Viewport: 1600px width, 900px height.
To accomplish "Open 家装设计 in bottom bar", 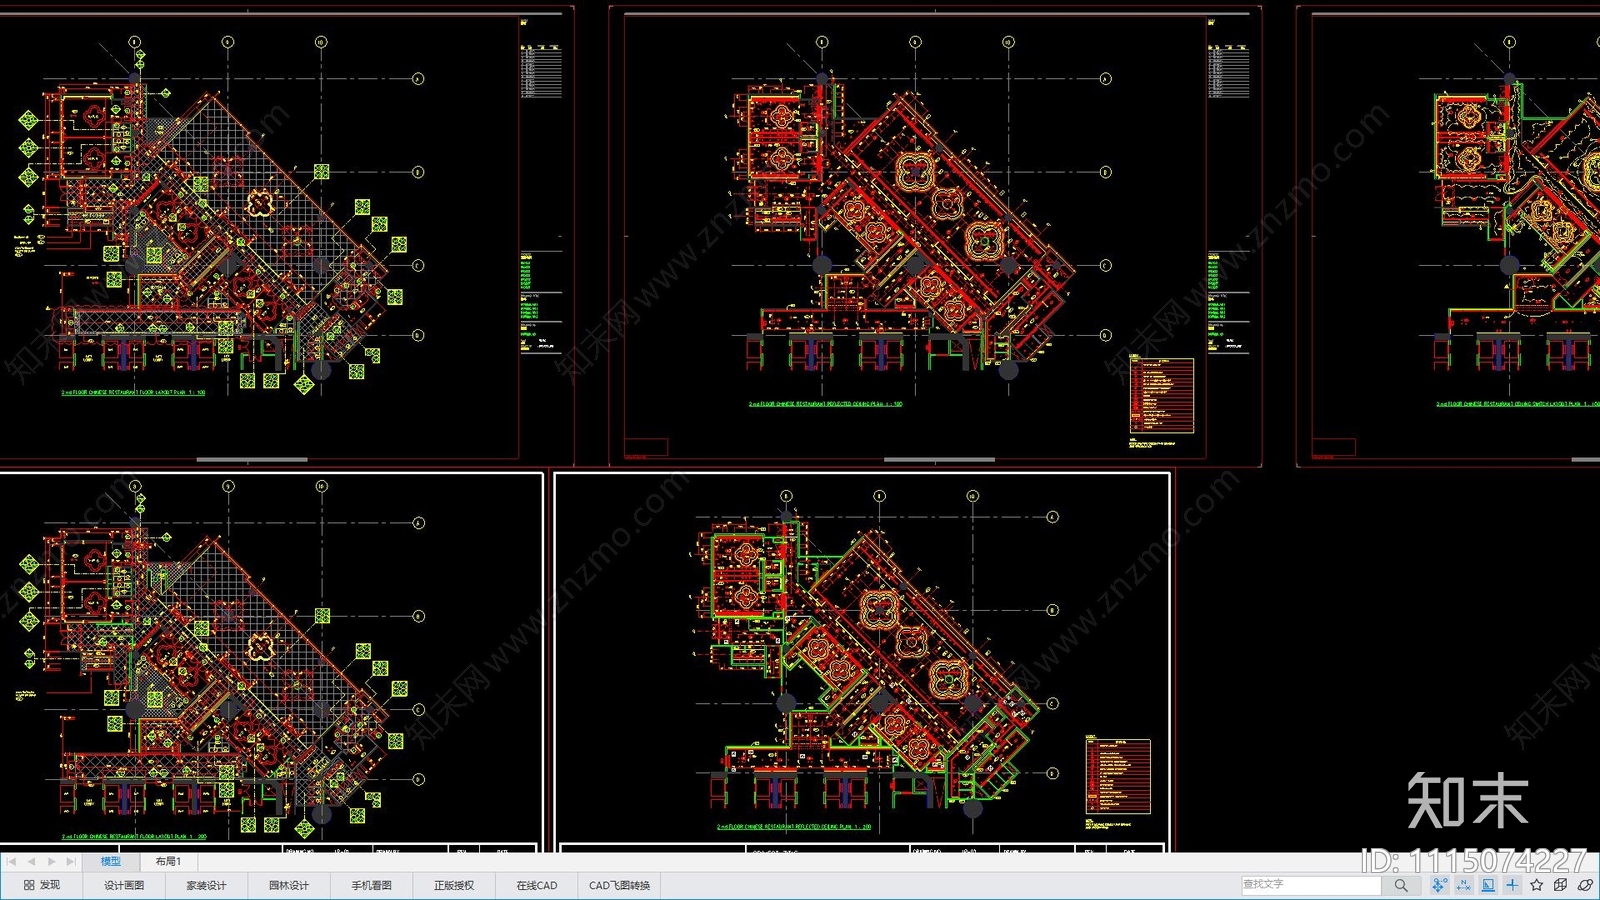I will (206, 885).
